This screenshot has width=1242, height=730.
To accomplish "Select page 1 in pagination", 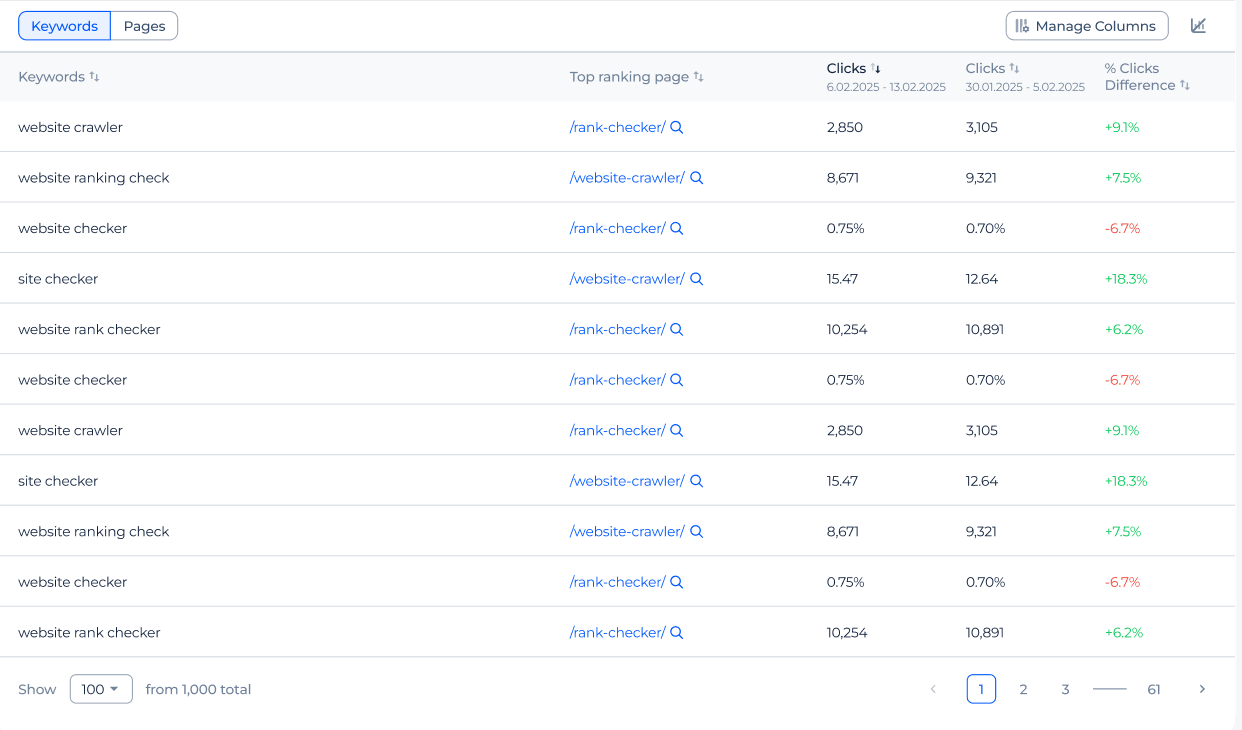I will coord(981,689).
